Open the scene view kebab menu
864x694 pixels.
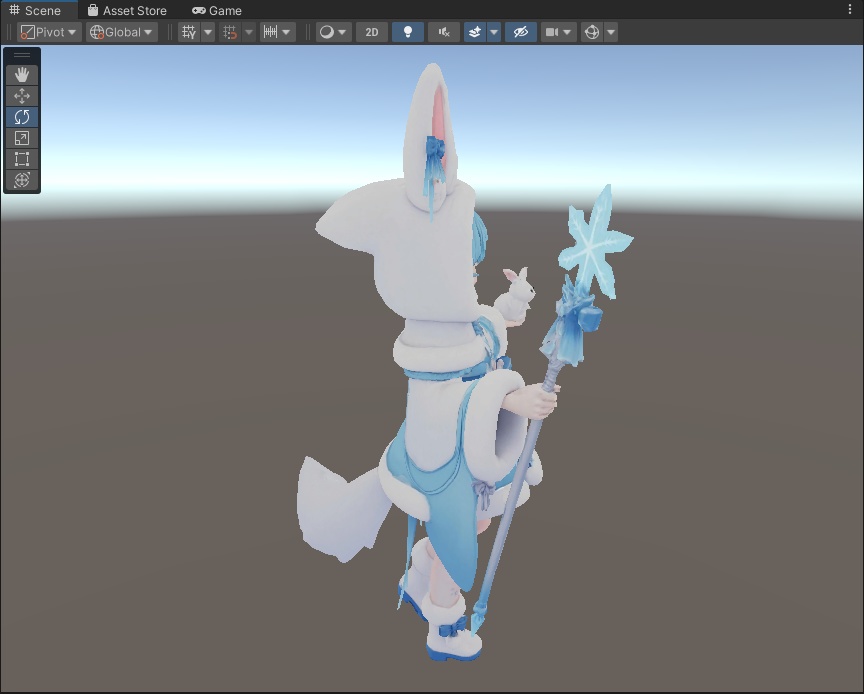pos(848,10)
